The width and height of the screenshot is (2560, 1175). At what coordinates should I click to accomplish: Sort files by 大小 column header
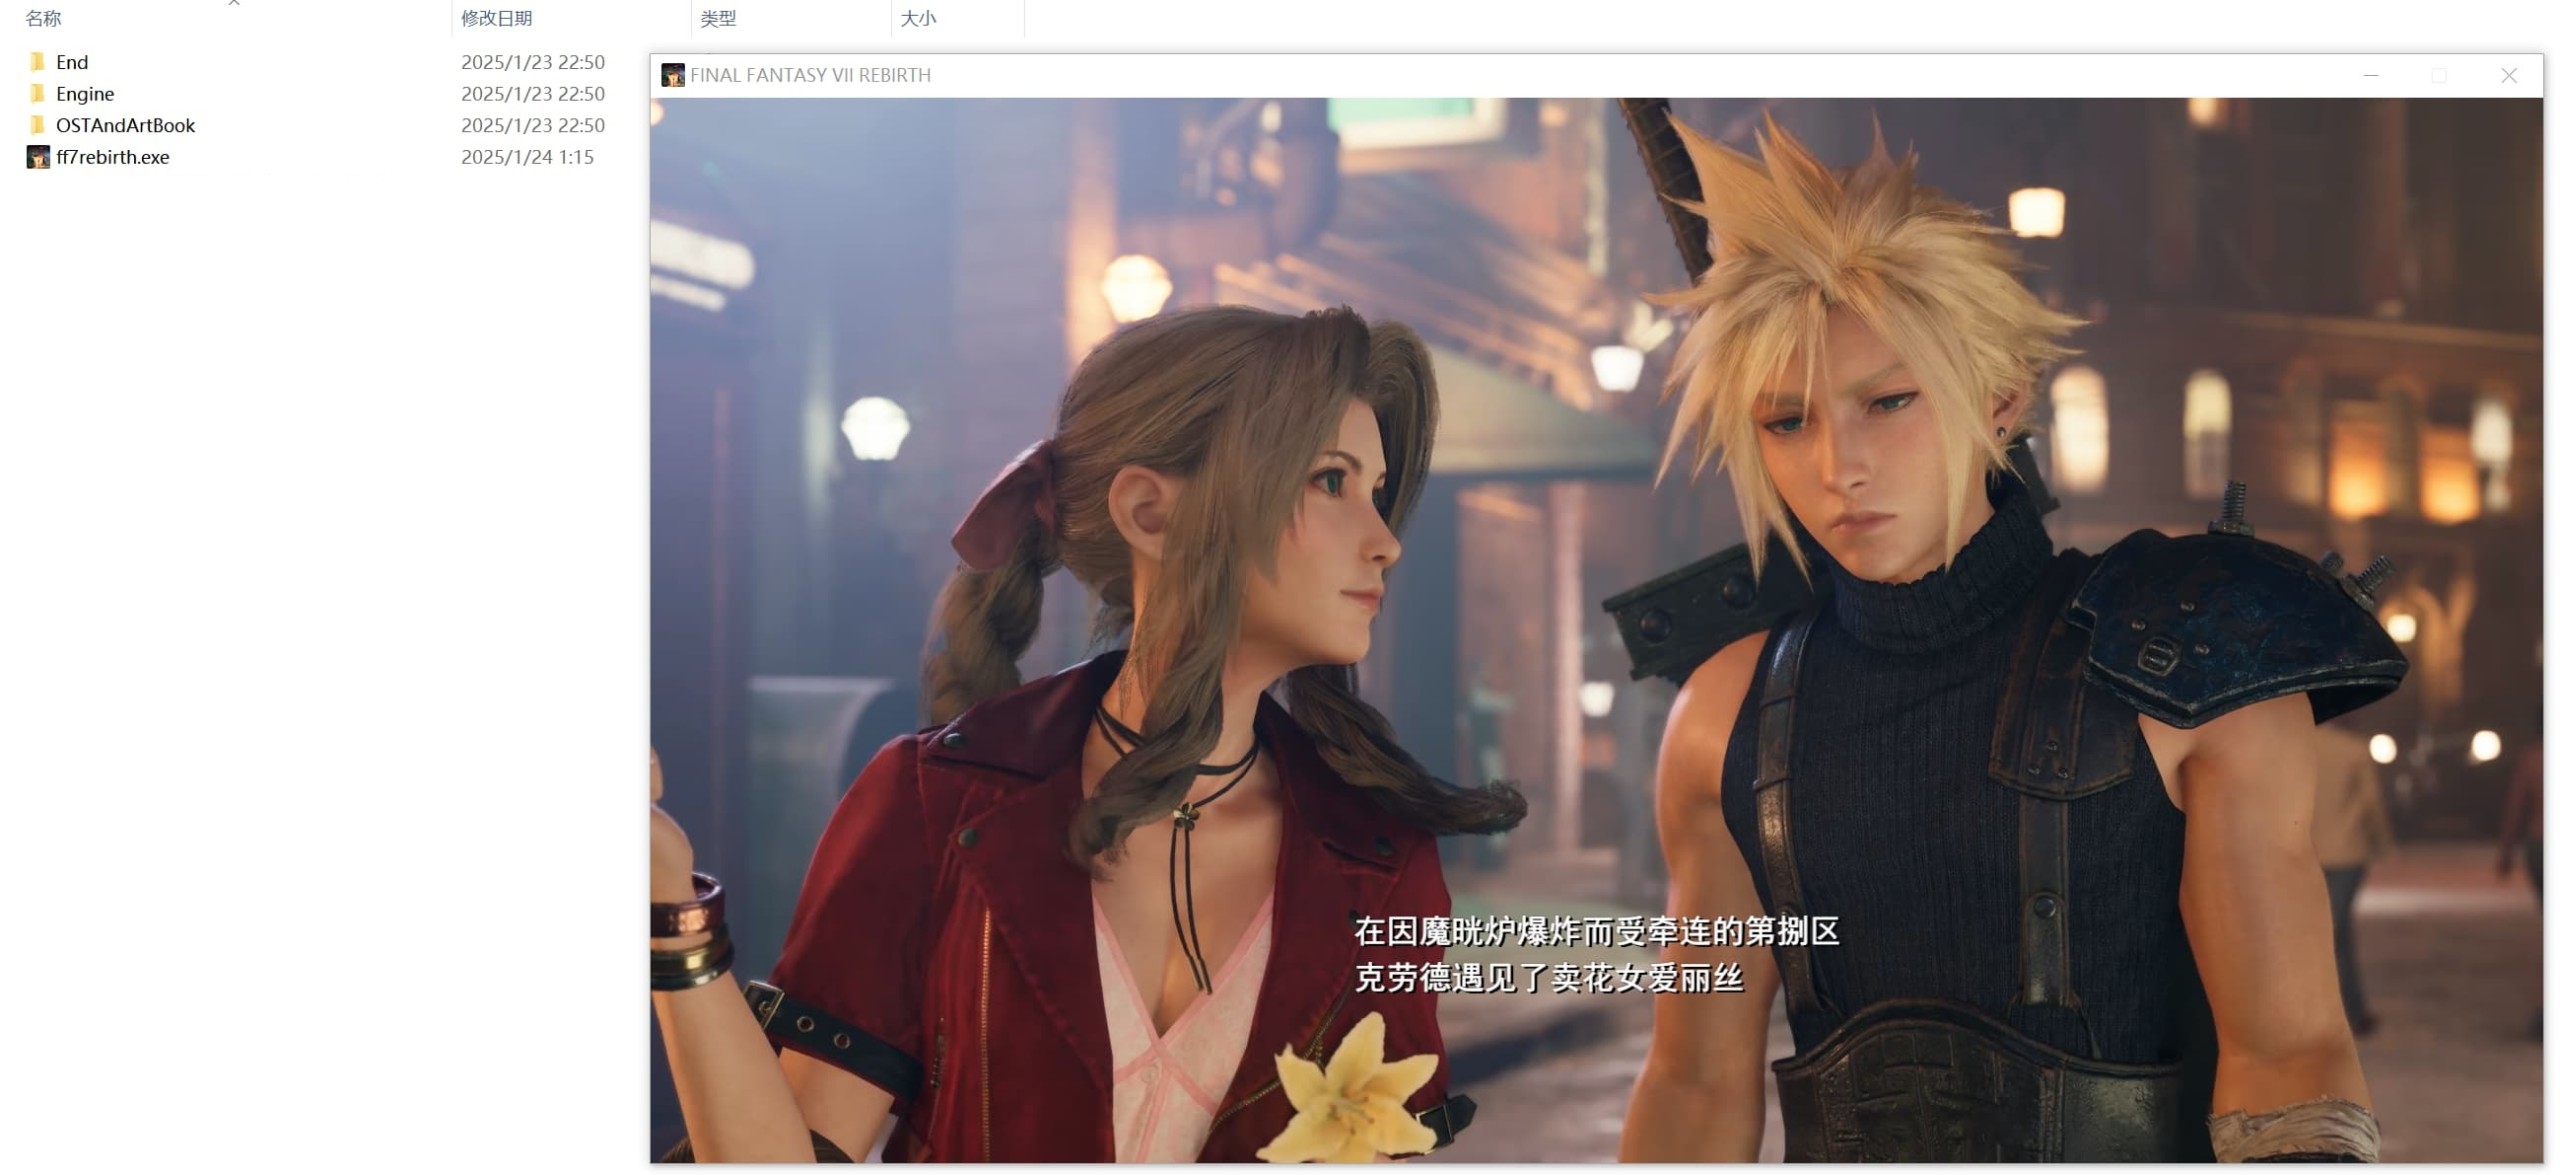tap(918, 18)
